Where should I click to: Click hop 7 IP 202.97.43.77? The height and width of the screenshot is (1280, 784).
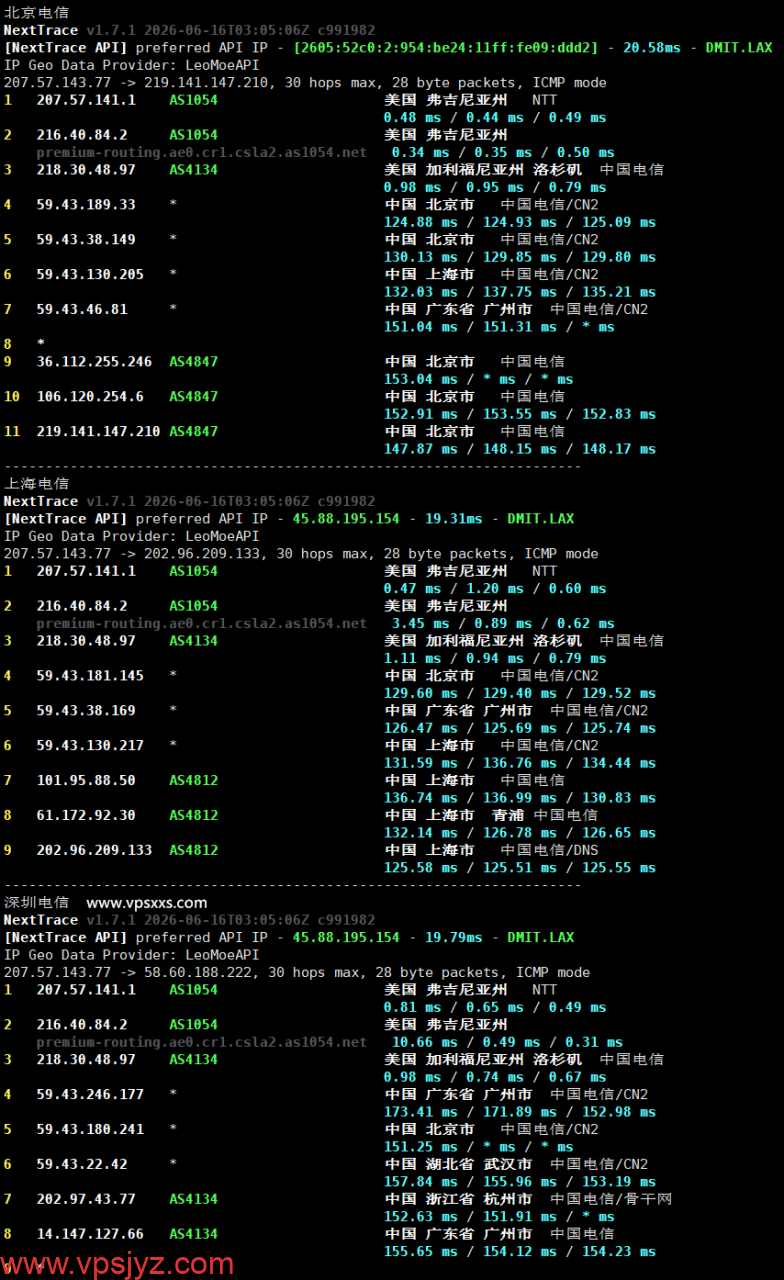click(86, 1199)
